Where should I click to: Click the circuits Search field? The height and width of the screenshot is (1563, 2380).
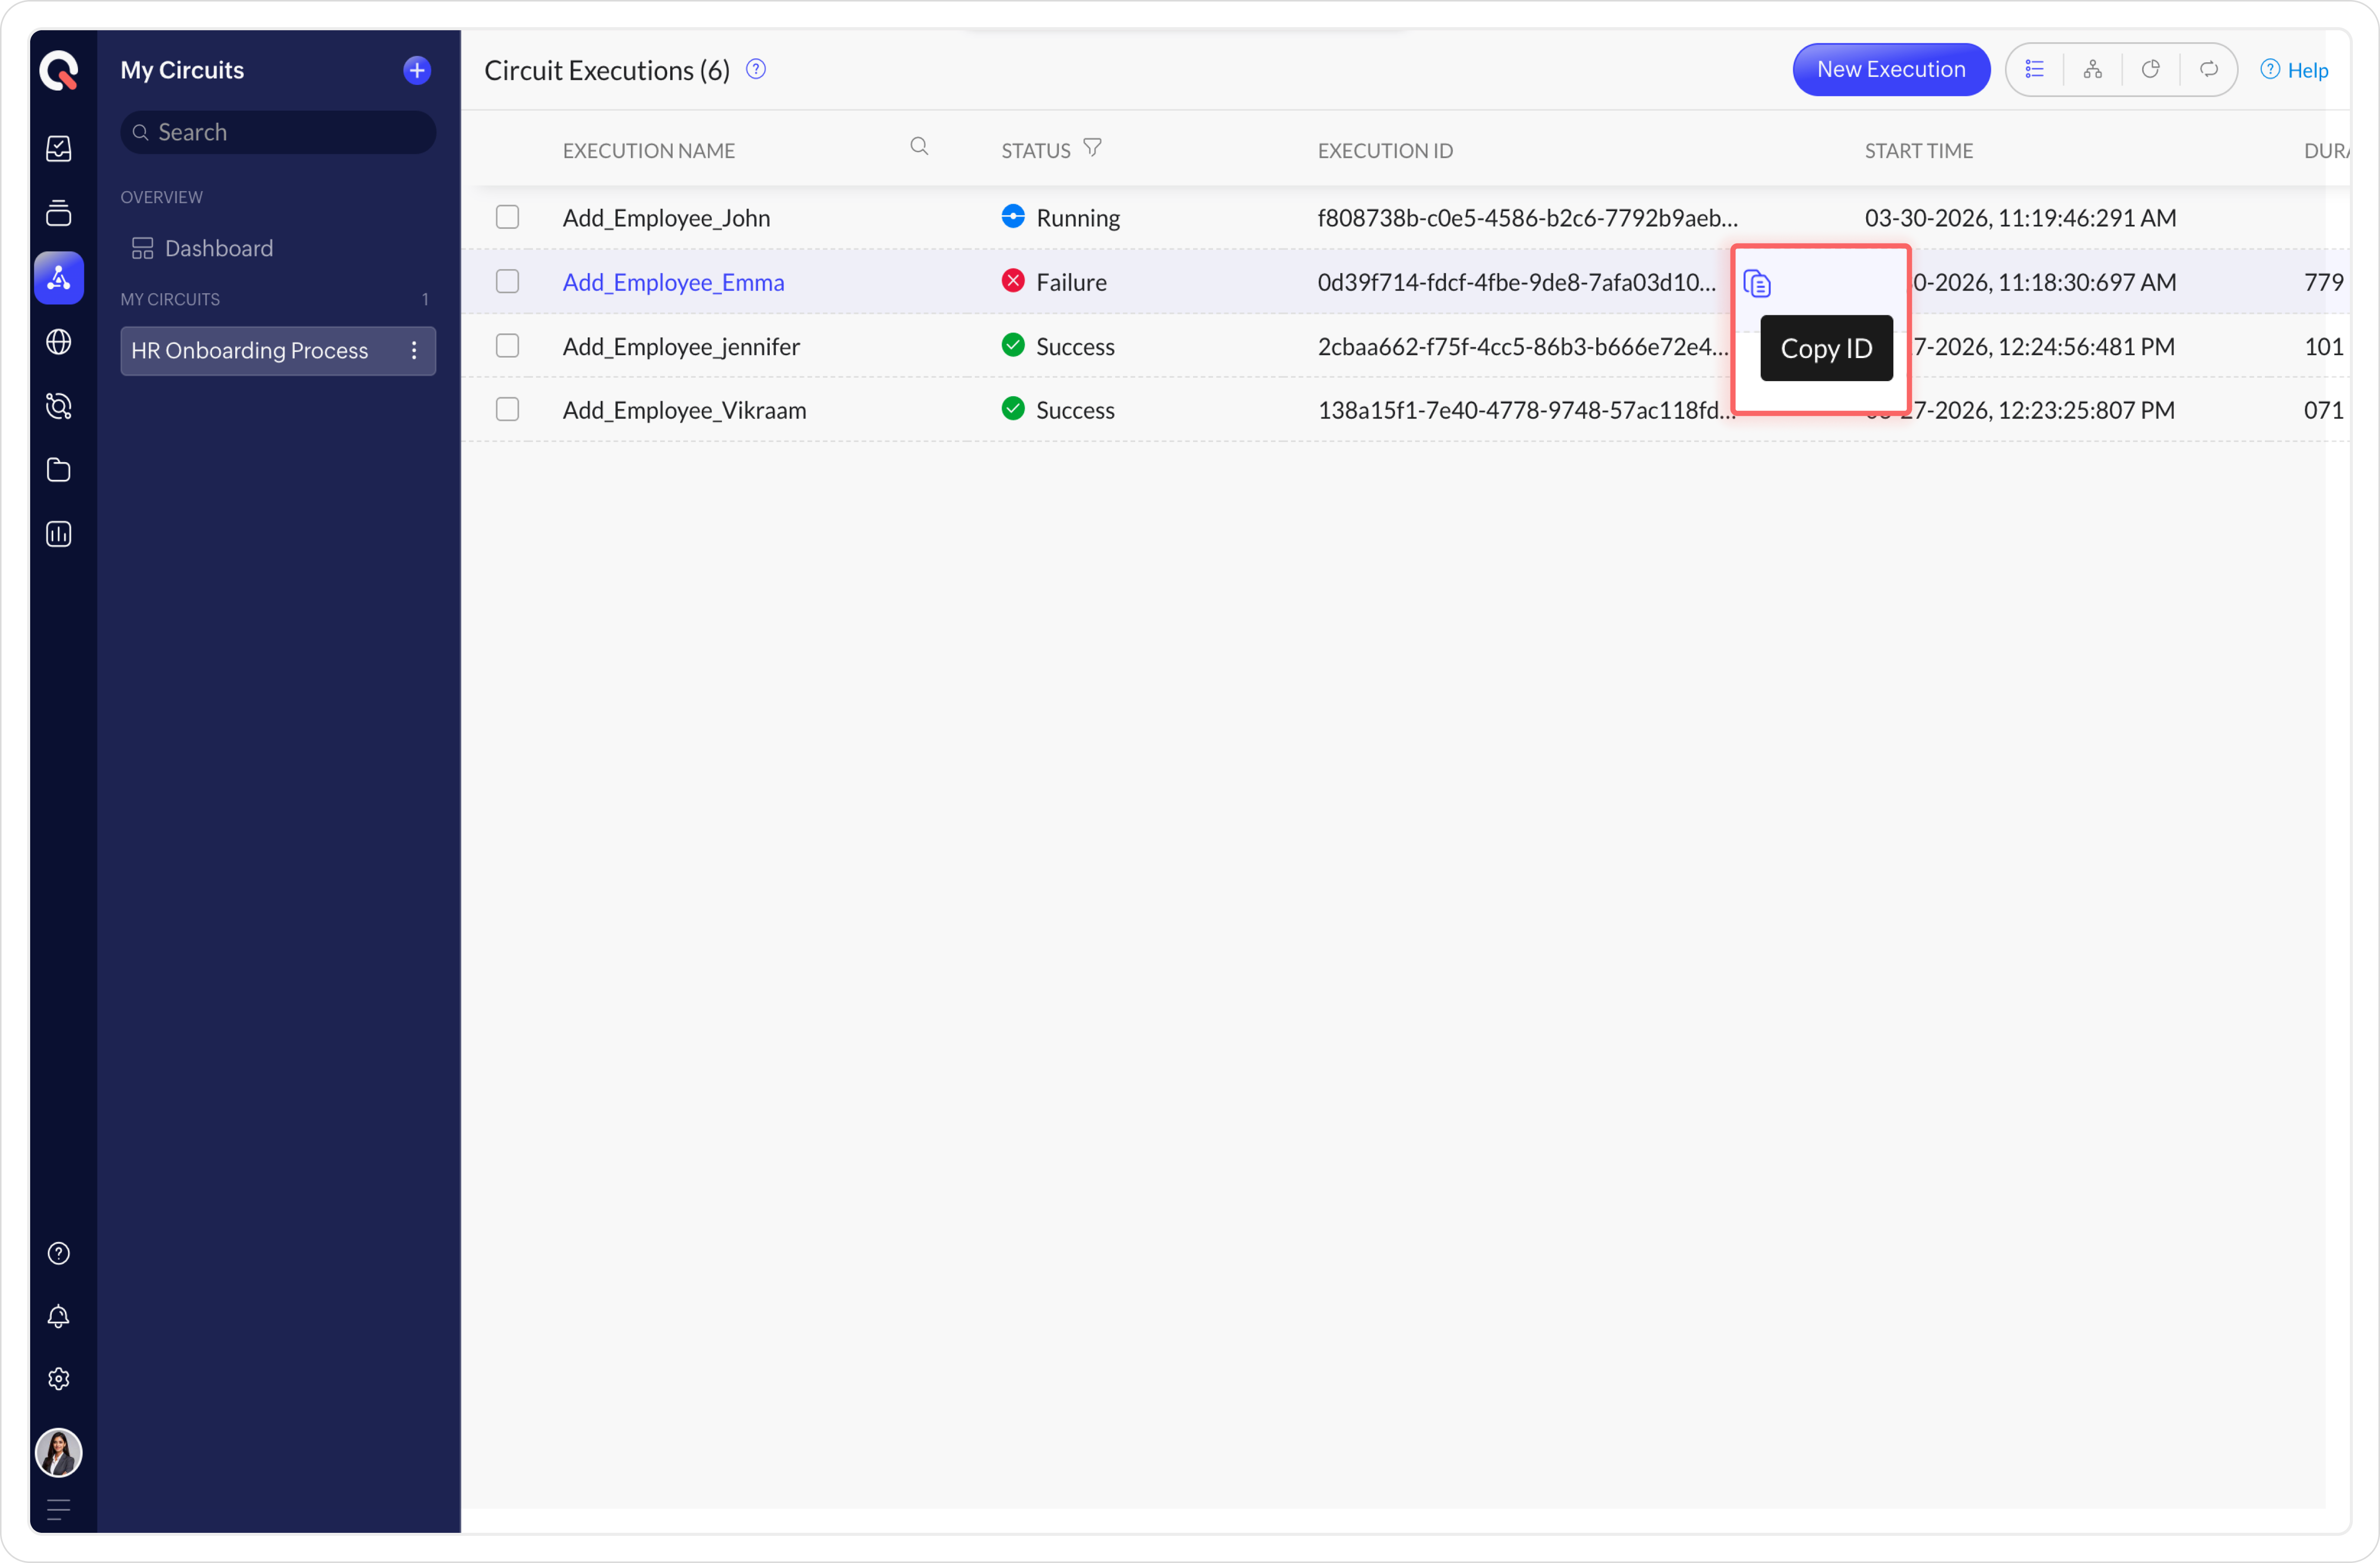point(278,132)
